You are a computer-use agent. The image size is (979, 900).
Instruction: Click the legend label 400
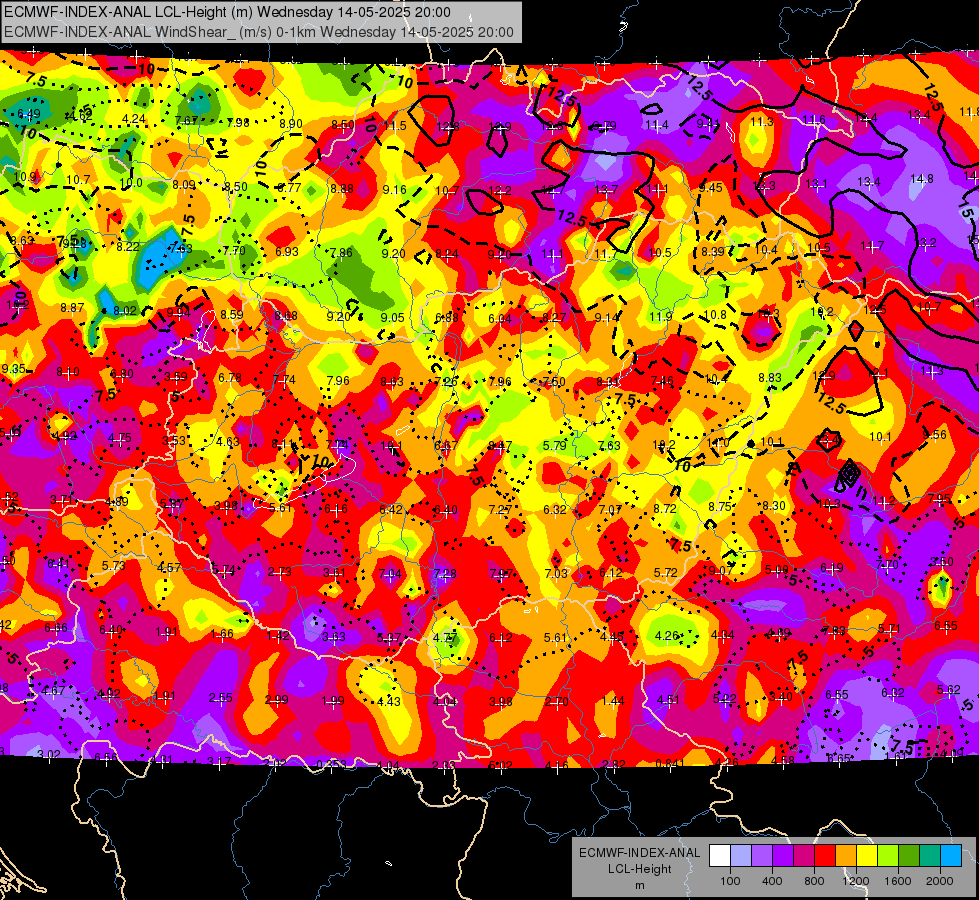coord(772,881)
